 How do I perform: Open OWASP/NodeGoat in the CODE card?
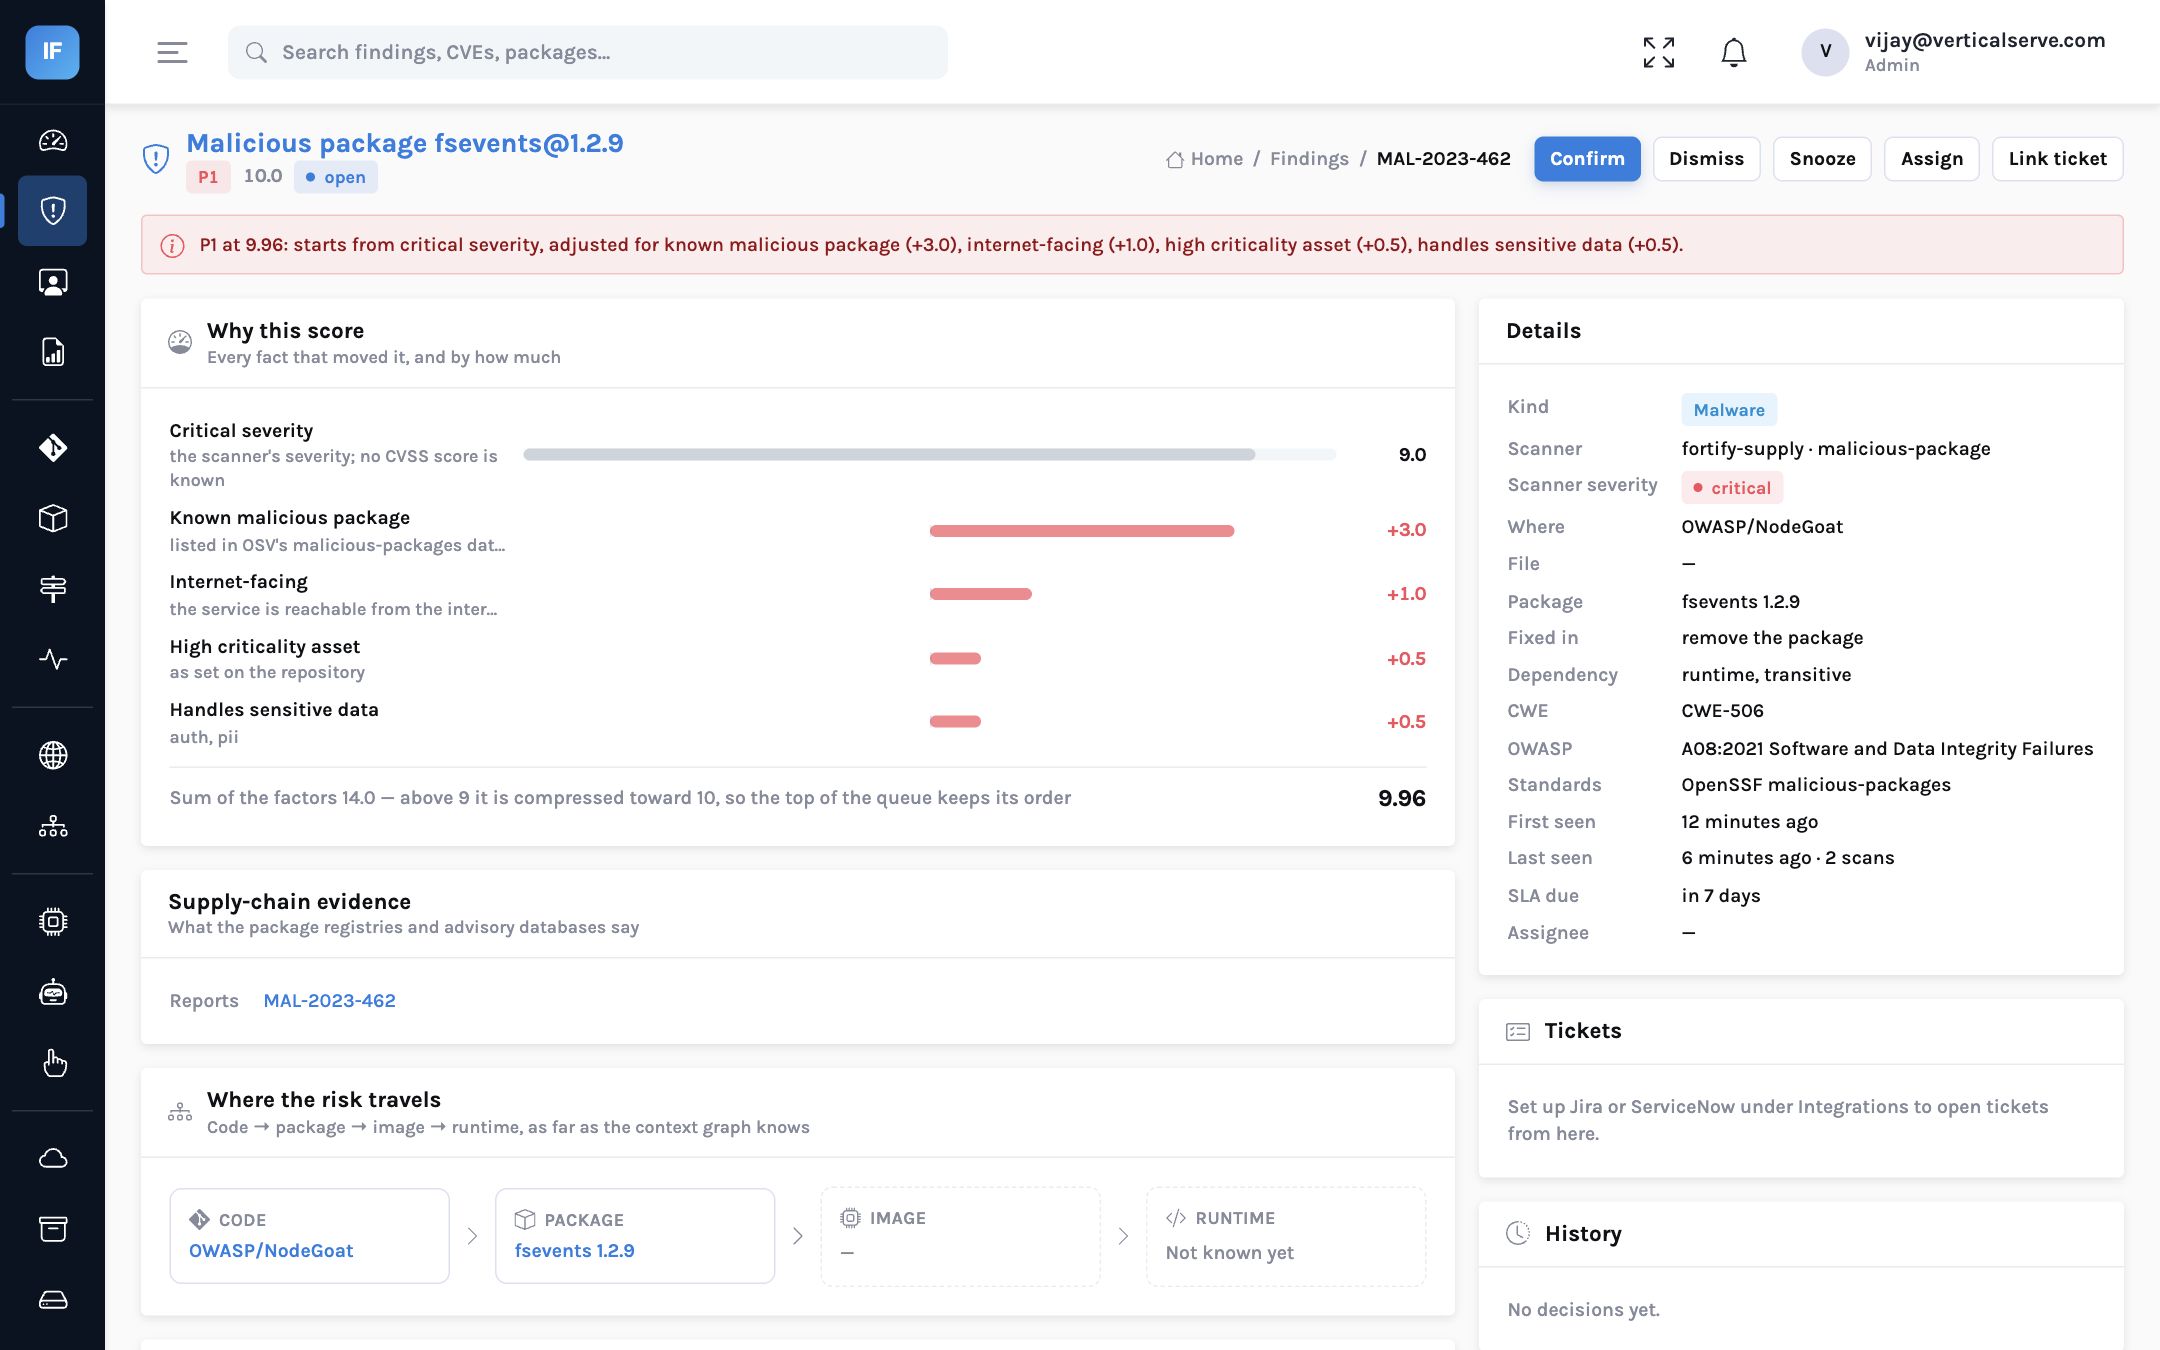coord(271,1250)
